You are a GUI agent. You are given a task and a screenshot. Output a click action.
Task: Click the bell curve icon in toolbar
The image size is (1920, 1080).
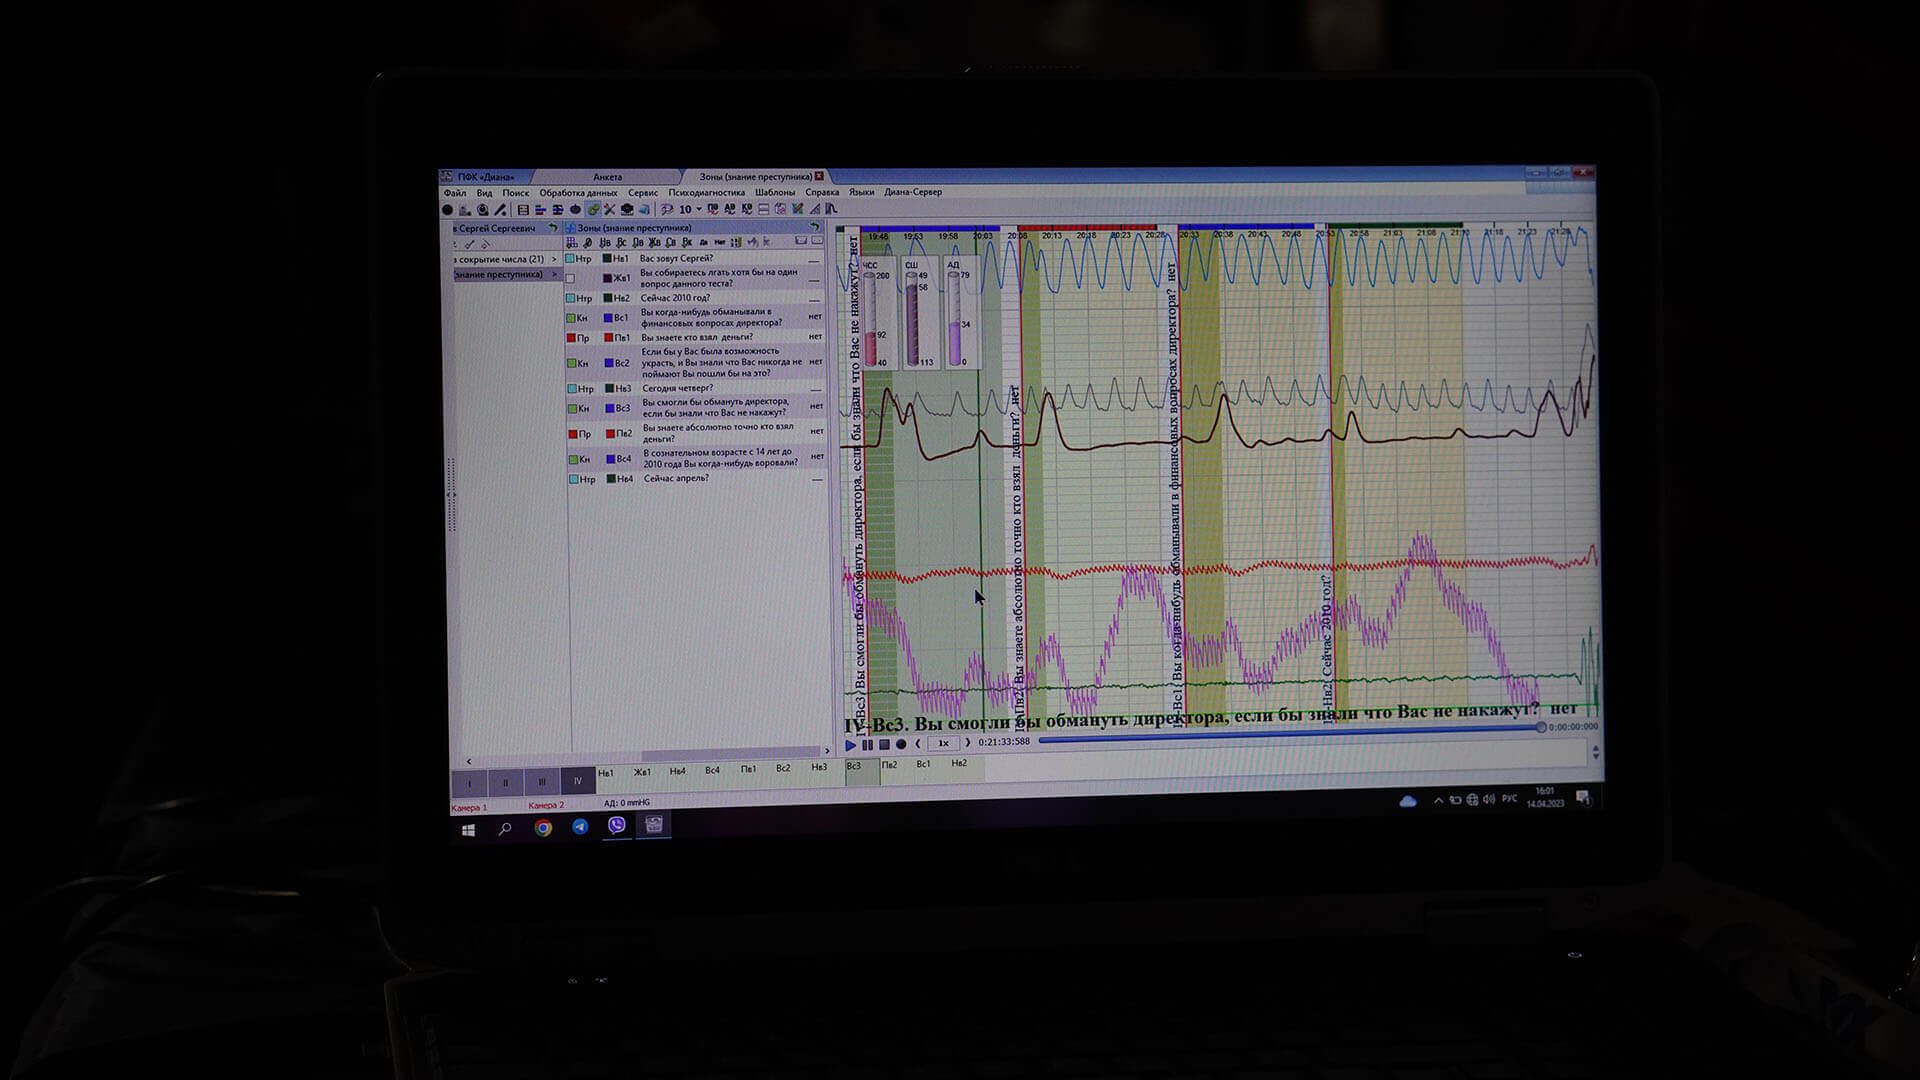[x=831, y=210]
